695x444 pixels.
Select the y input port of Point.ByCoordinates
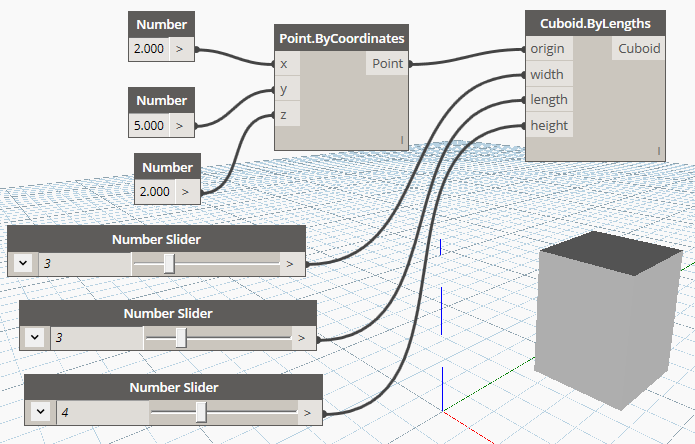coord(287,89)
